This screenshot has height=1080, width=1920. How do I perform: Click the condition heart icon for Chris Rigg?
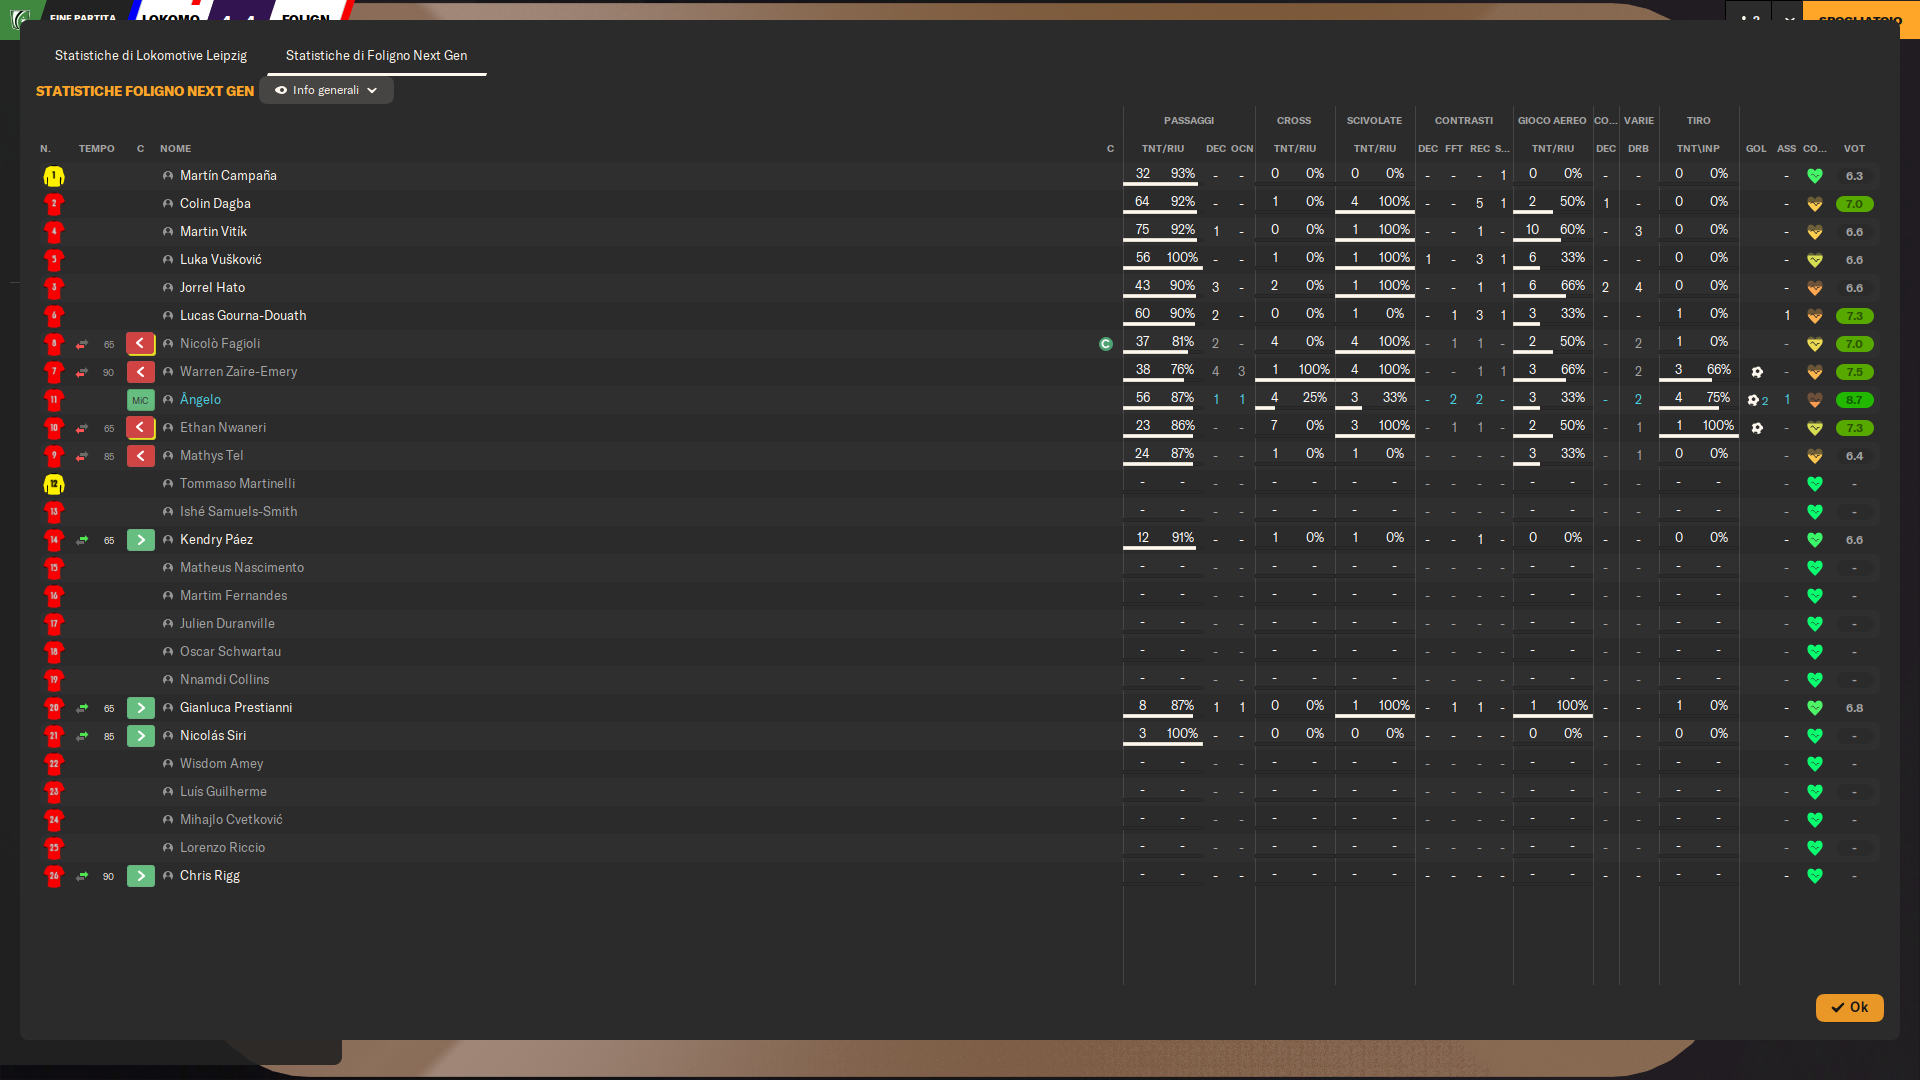click(1814, 876)
